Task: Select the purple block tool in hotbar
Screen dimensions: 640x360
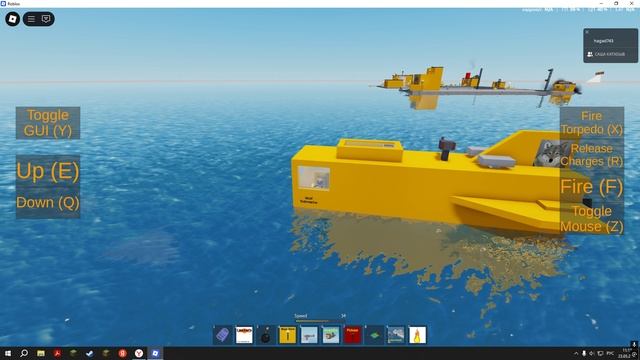Action: [222, 335]
